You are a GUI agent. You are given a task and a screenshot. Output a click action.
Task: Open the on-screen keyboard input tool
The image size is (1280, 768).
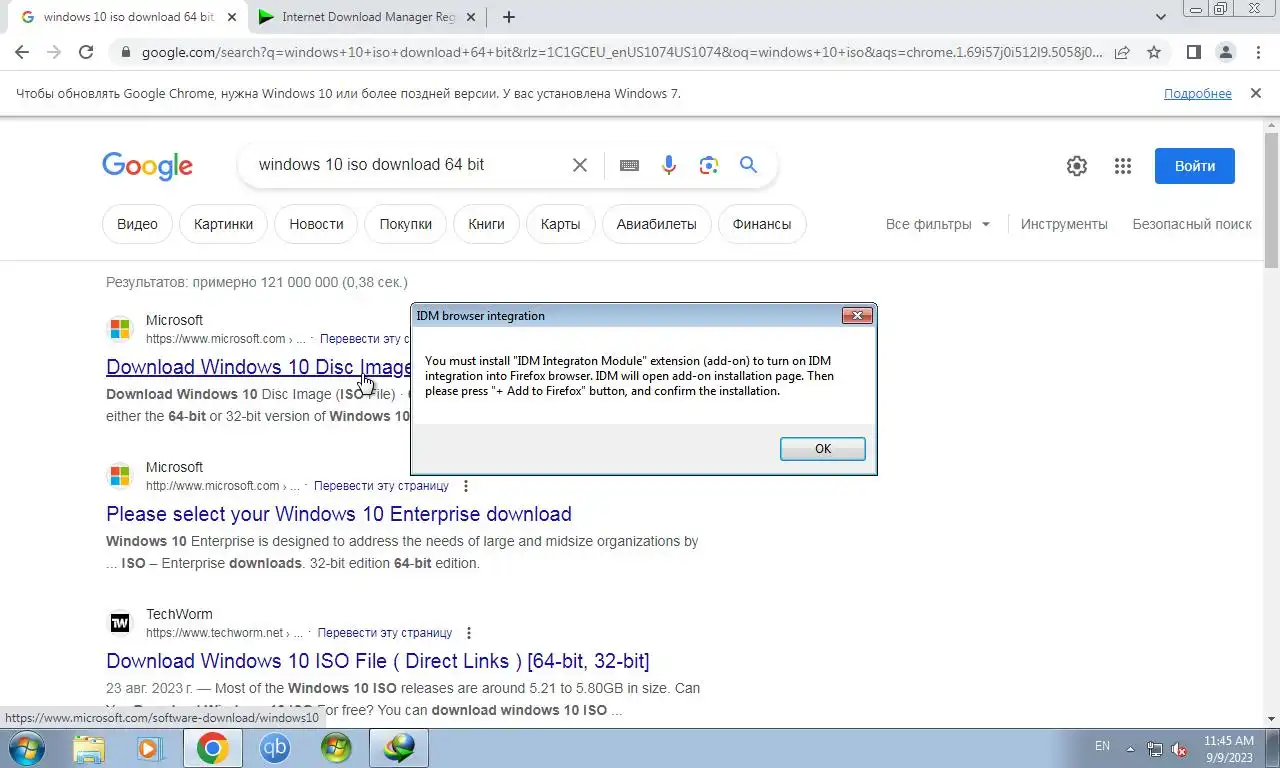pos(629,165)
